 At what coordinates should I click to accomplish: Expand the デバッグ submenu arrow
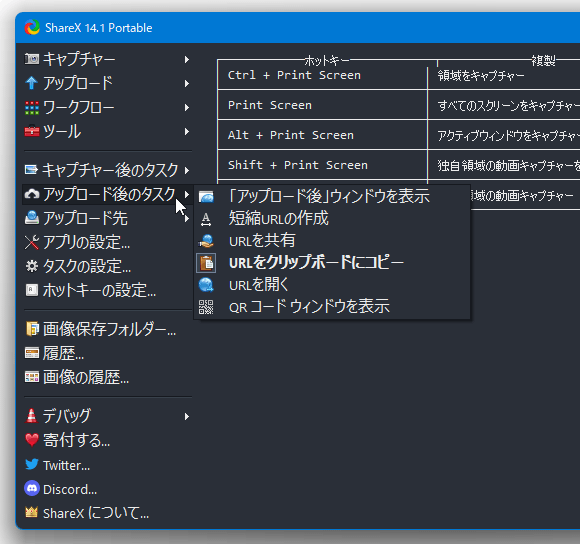(187, 417)
